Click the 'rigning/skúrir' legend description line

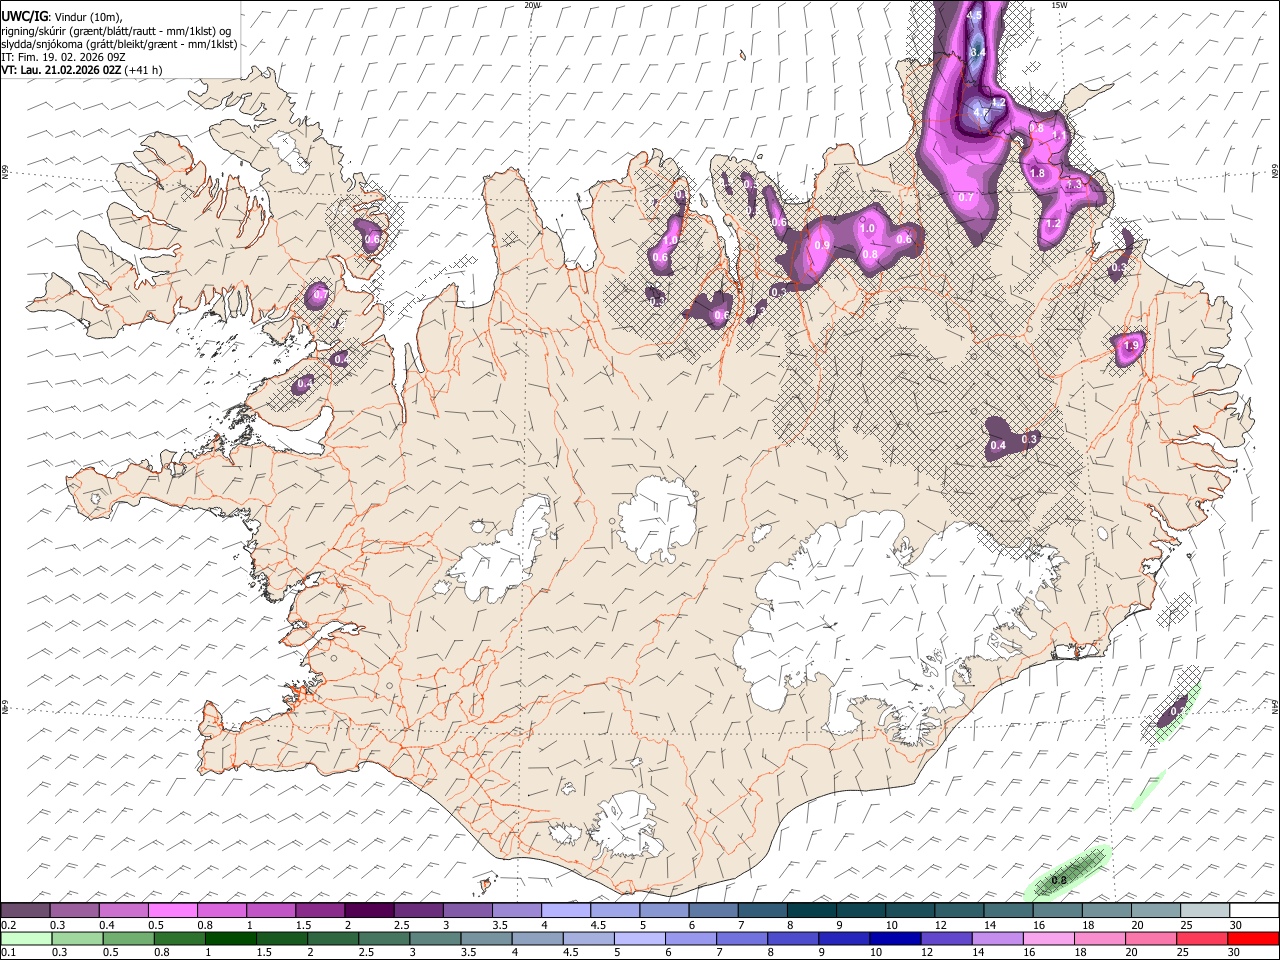click(116, 31)
